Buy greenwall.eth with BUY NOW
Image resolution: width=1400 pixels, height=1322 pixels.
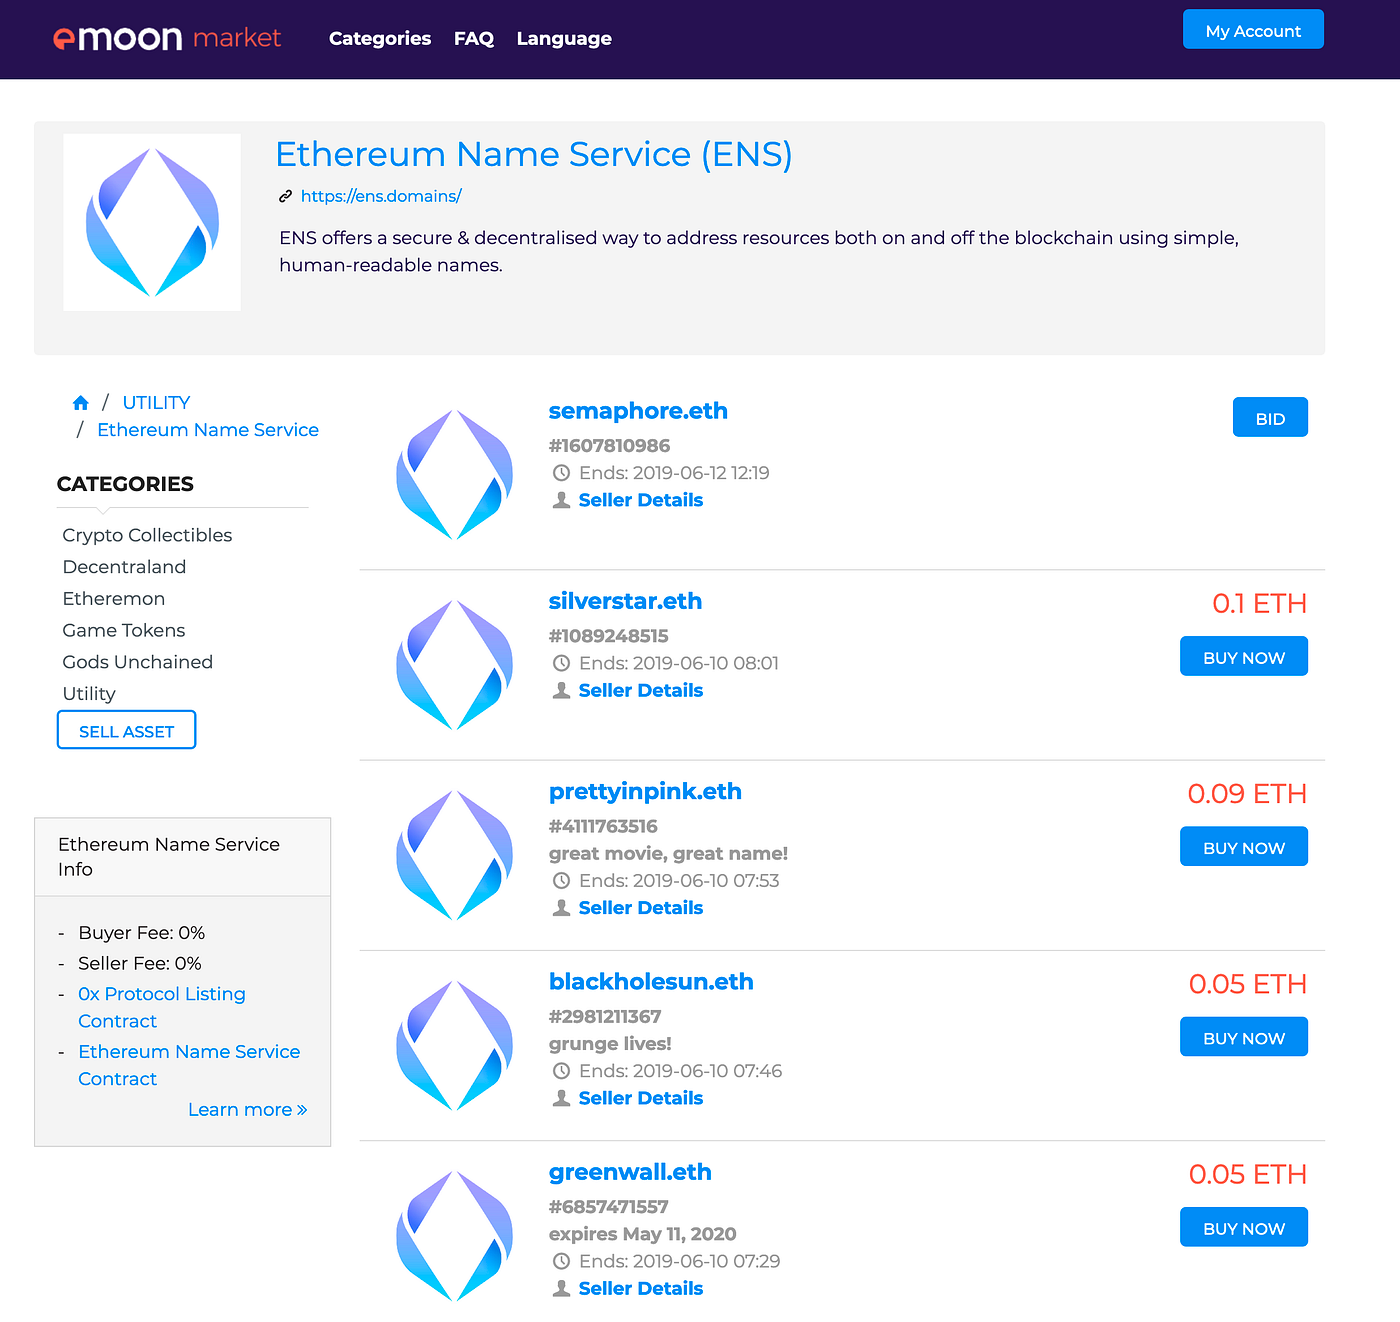coord(1244,1227)
